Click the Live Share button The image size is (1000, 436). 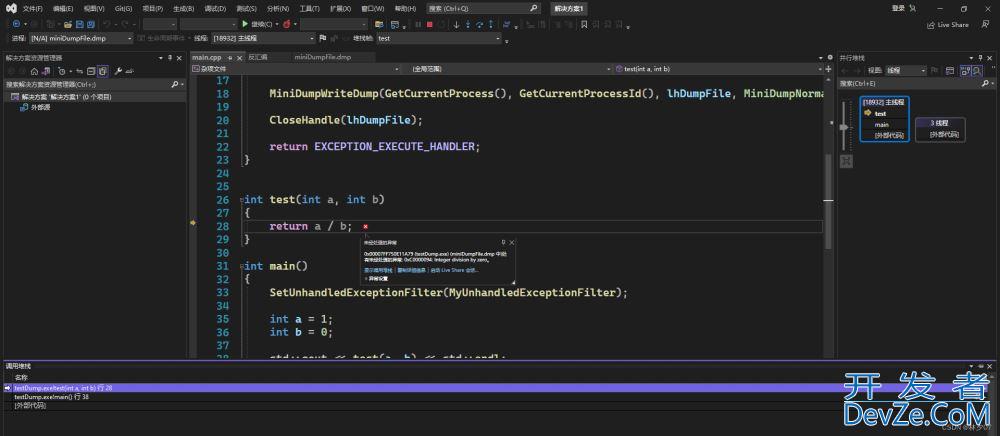tap(948, 25)
